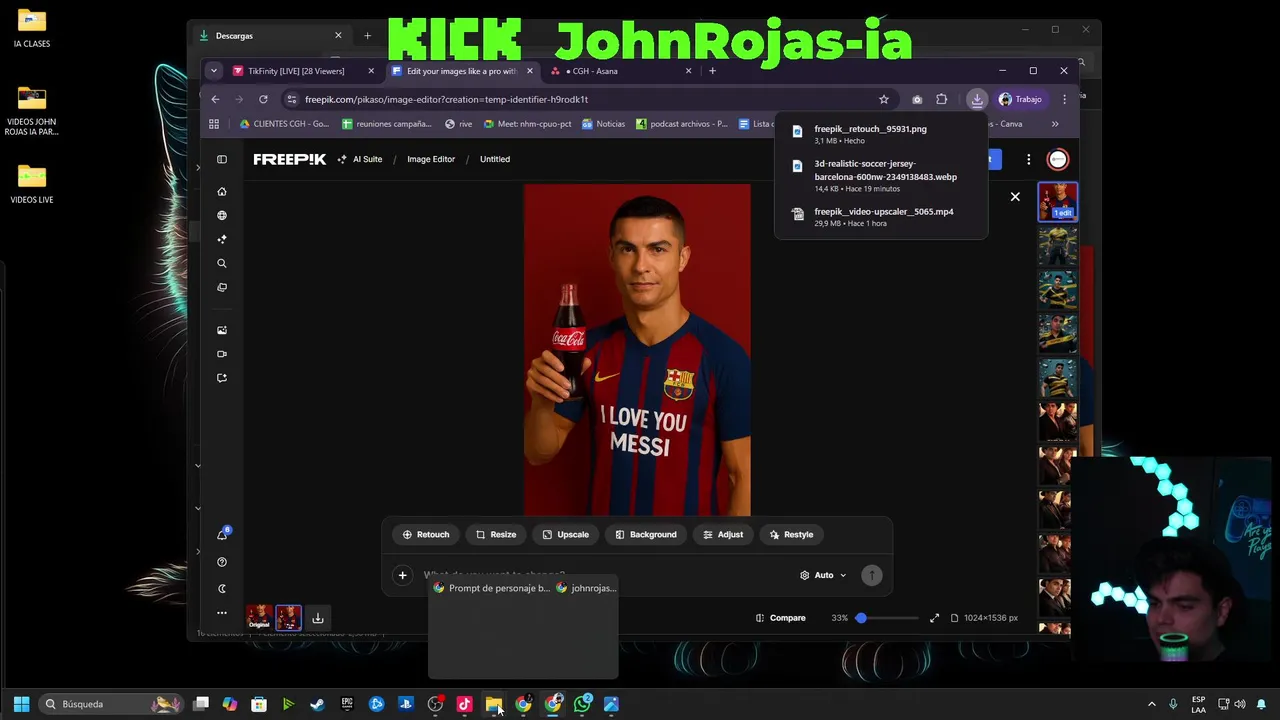Image resolution: width=1280 pixels, height=720 pixels.
Task: Go to Image Editor breadcrumb
Action: click(x=431, y=159)
